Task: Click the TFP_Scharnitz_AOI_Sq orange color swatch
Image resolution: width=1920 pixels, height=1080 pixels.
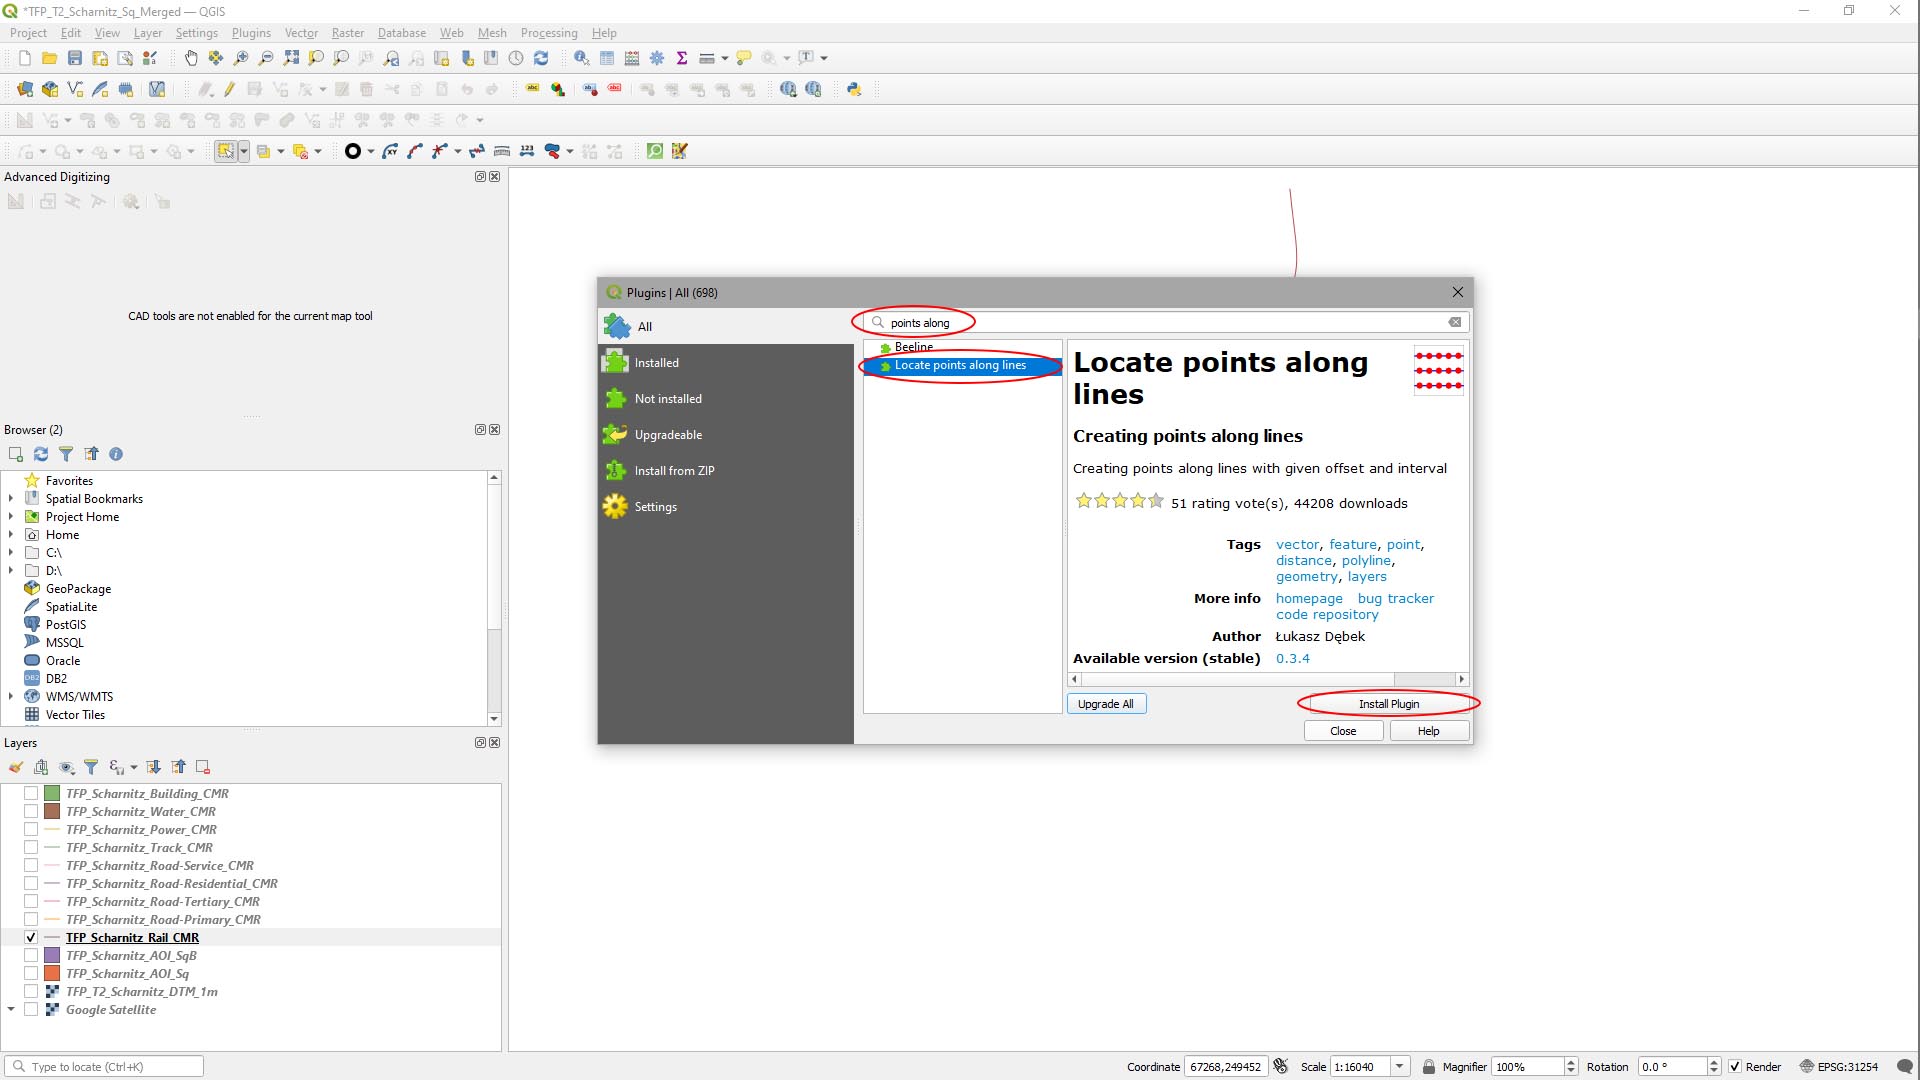Action: (52, 974)
